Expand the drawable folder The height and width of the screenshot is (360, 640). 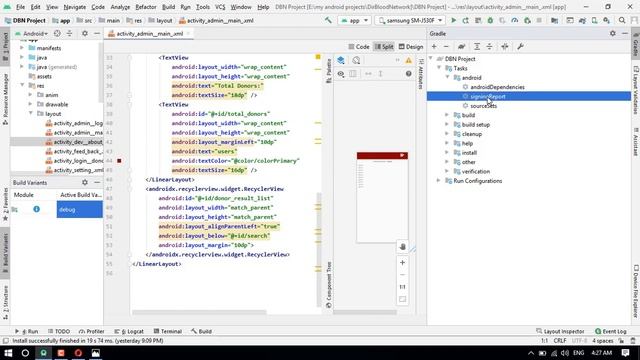pos(30,104)
